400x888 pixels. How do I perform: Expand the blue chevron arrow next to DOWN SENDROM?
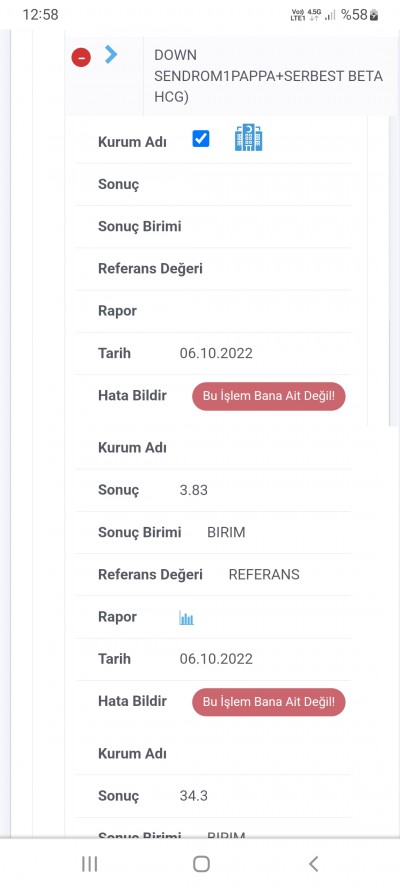click(111, 54)
